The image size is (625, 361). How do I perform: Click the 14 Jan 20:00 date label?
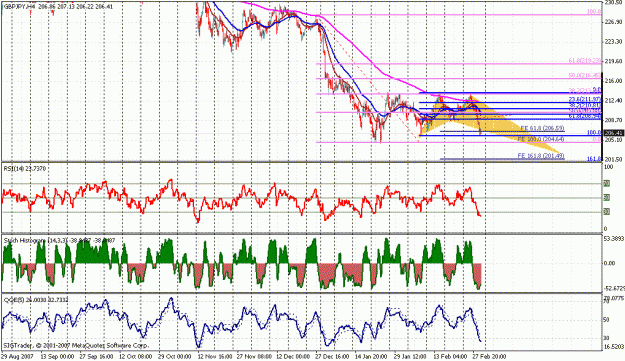[371, 356]
